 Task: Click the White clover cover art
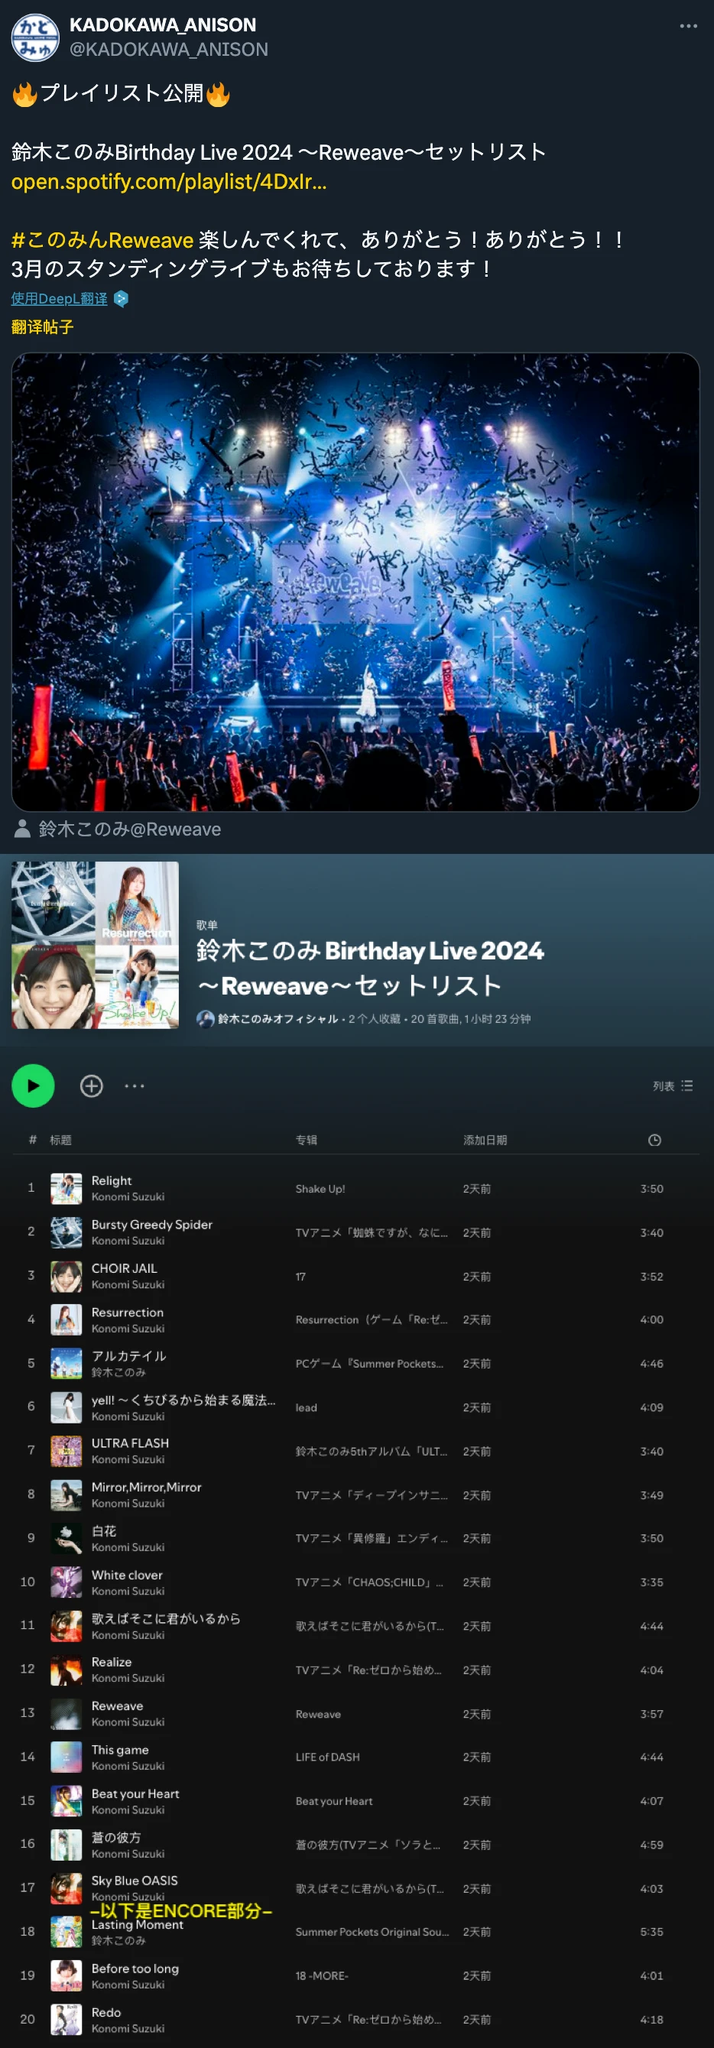pyautogui.click(x=66, y=1582)
